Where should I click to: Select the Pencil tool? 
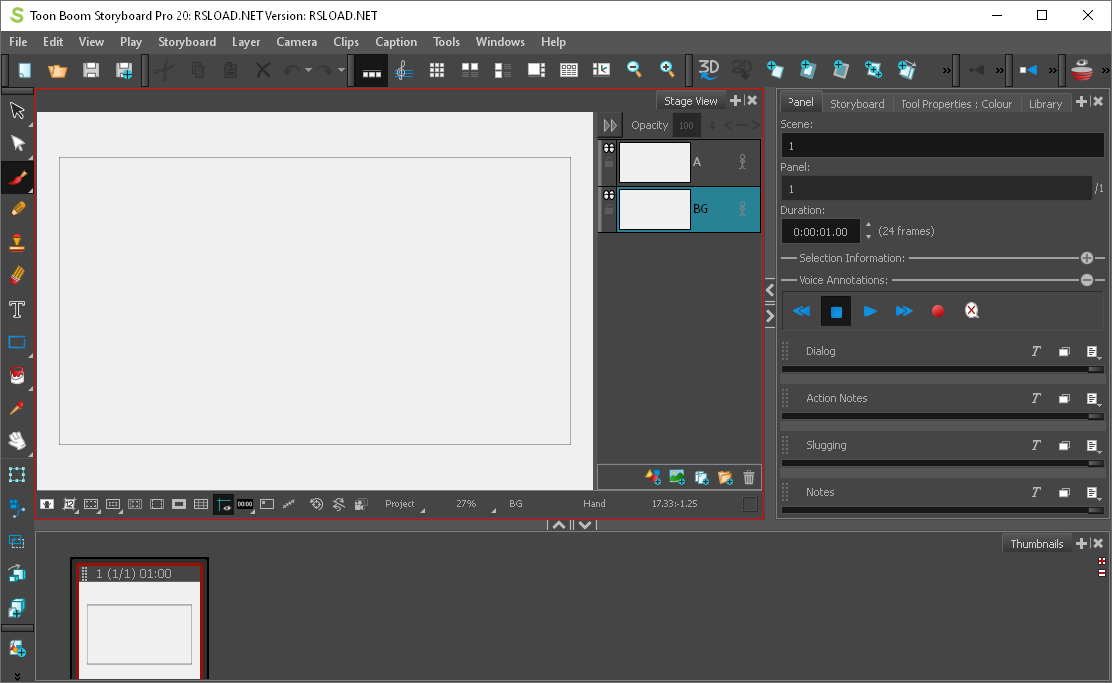pos(17,208)
